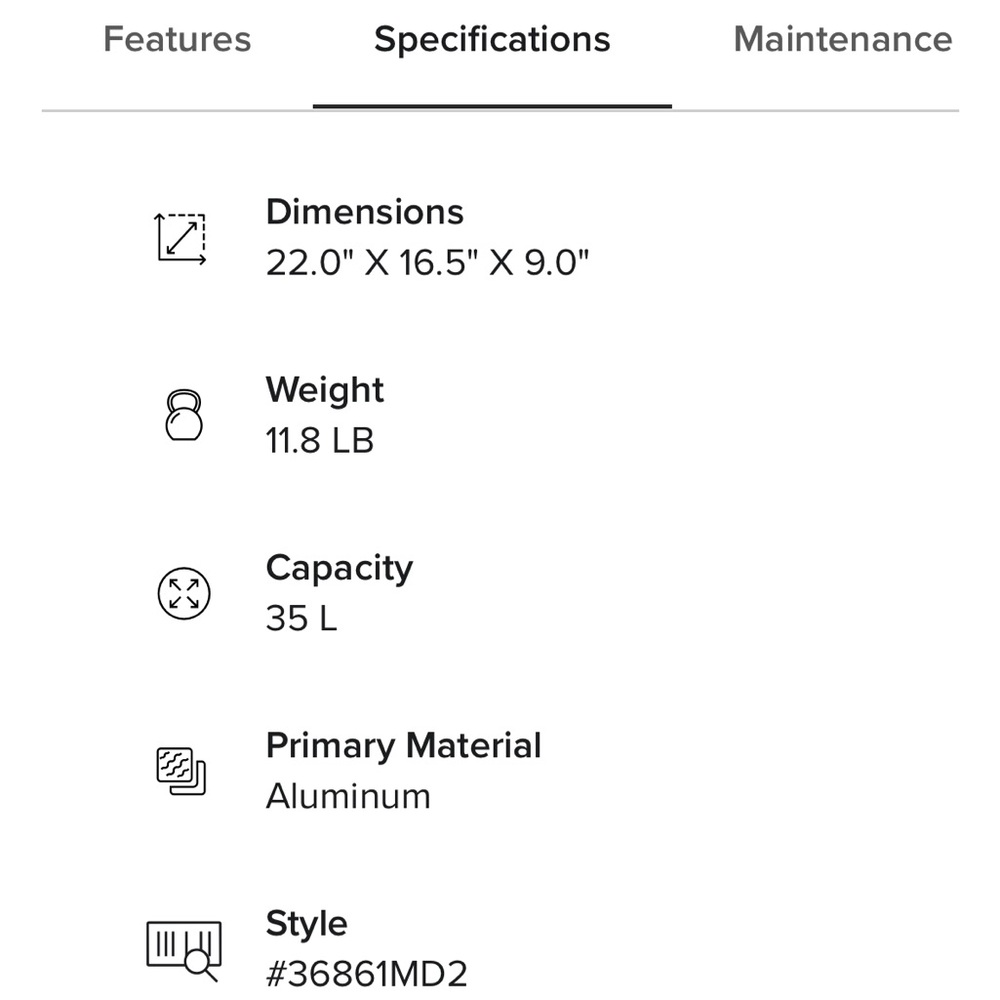The height and width of the screenshot is (1000, 1000).
Task: Click the style barcode search icon
Action: (184, 946)
